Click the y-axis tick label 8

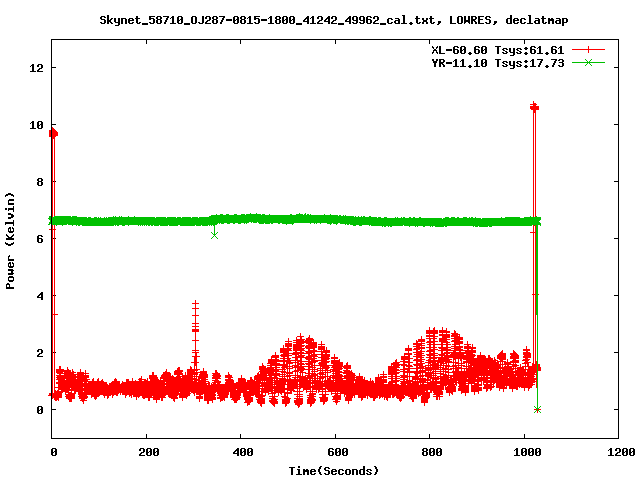[40, 182]
